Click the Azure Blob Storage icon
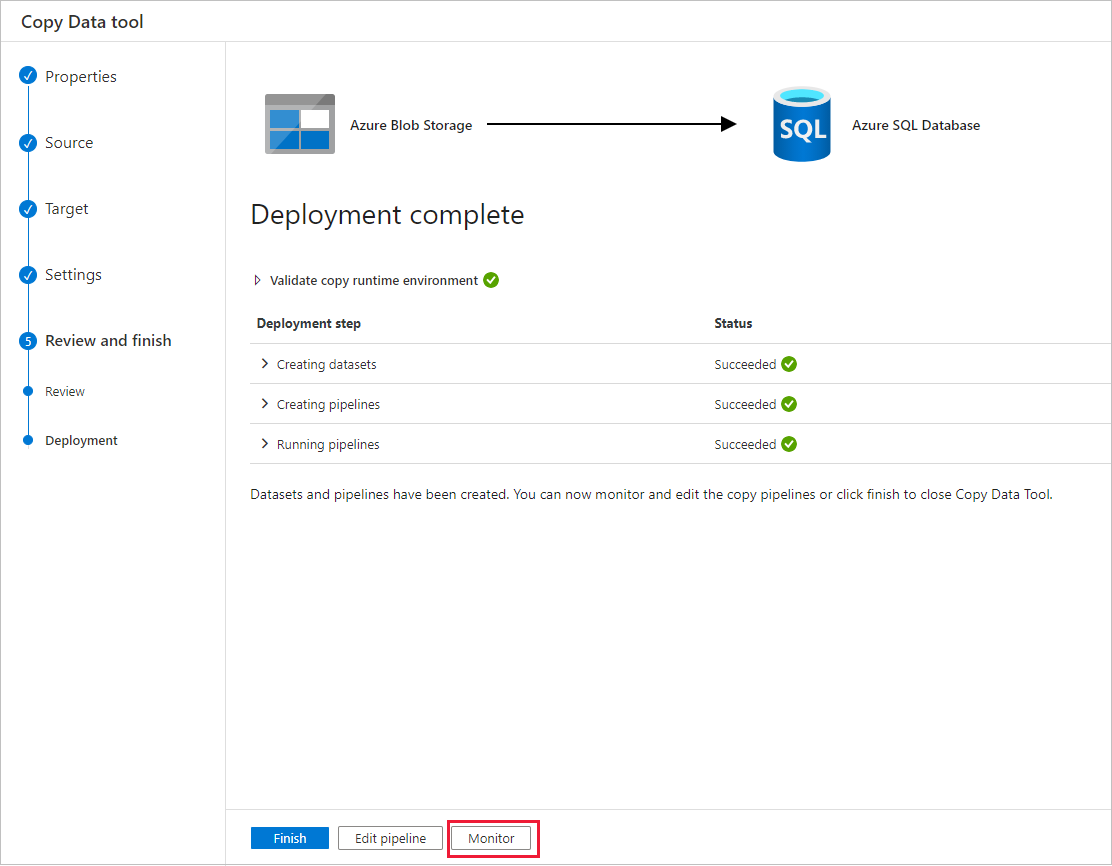Screen dimensions: 1112x866 [299, 124]
